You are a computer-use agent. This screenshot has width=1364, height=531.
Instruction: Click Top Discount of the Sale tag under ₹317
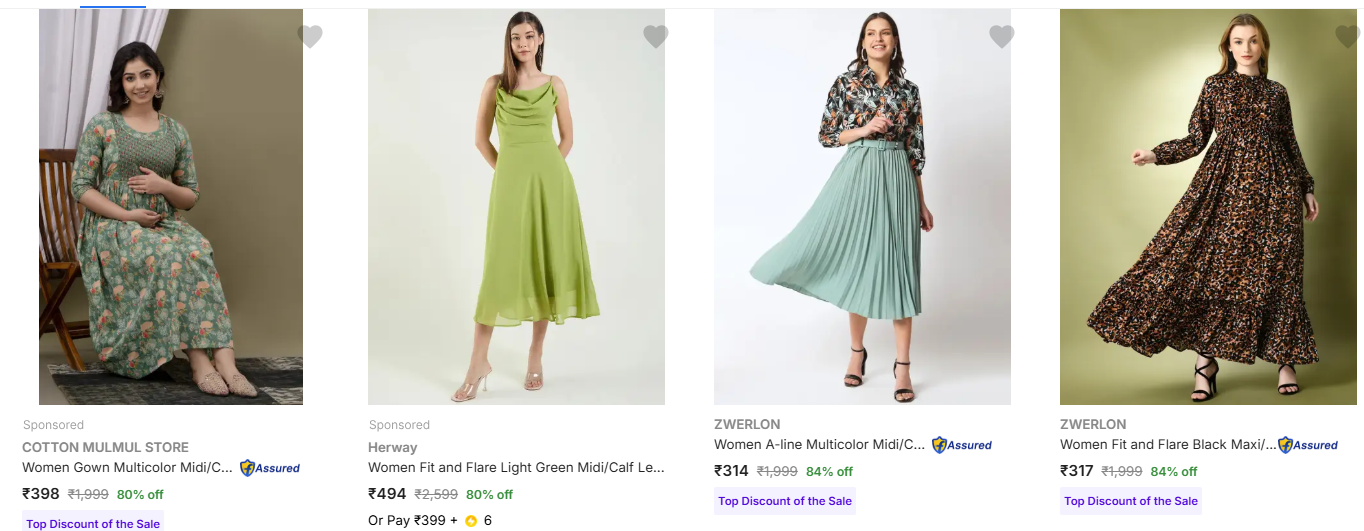(1130, 501)
